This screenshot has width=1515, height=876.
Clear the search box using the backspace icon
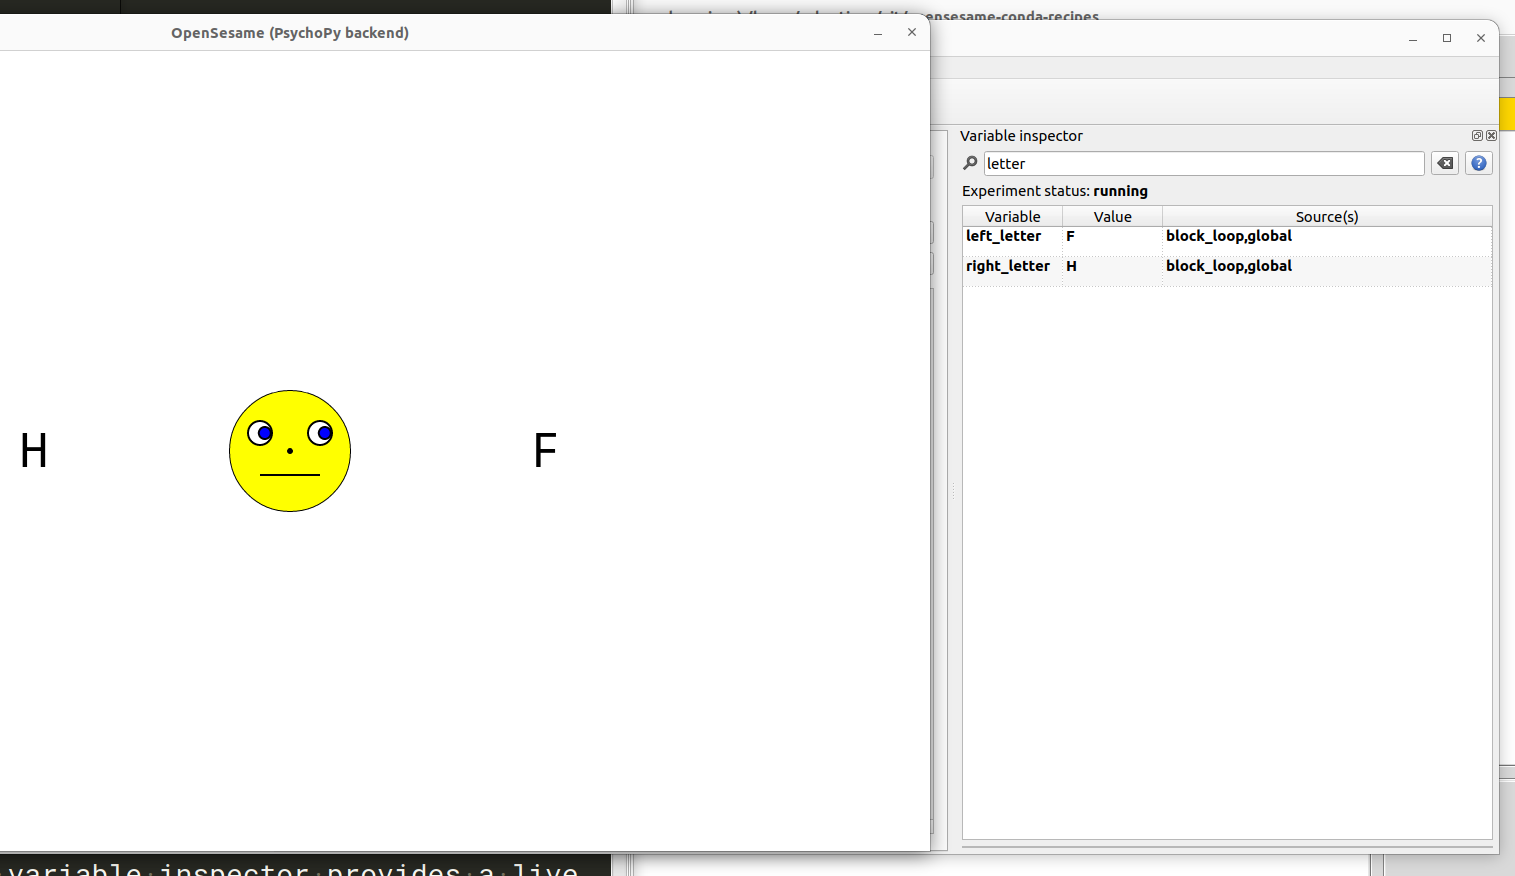[1444, 163]
